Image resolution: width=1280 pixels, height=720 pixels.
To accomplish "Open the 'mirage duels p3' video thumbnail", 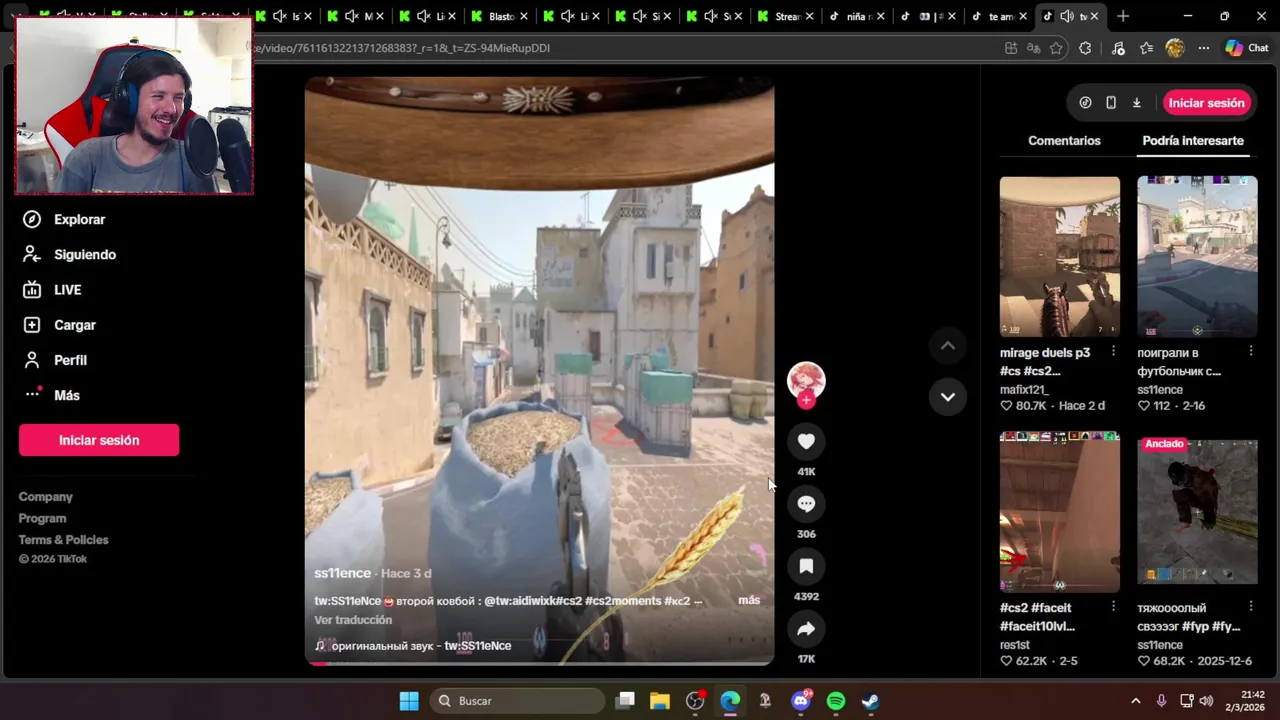I will pos(1060,257).
